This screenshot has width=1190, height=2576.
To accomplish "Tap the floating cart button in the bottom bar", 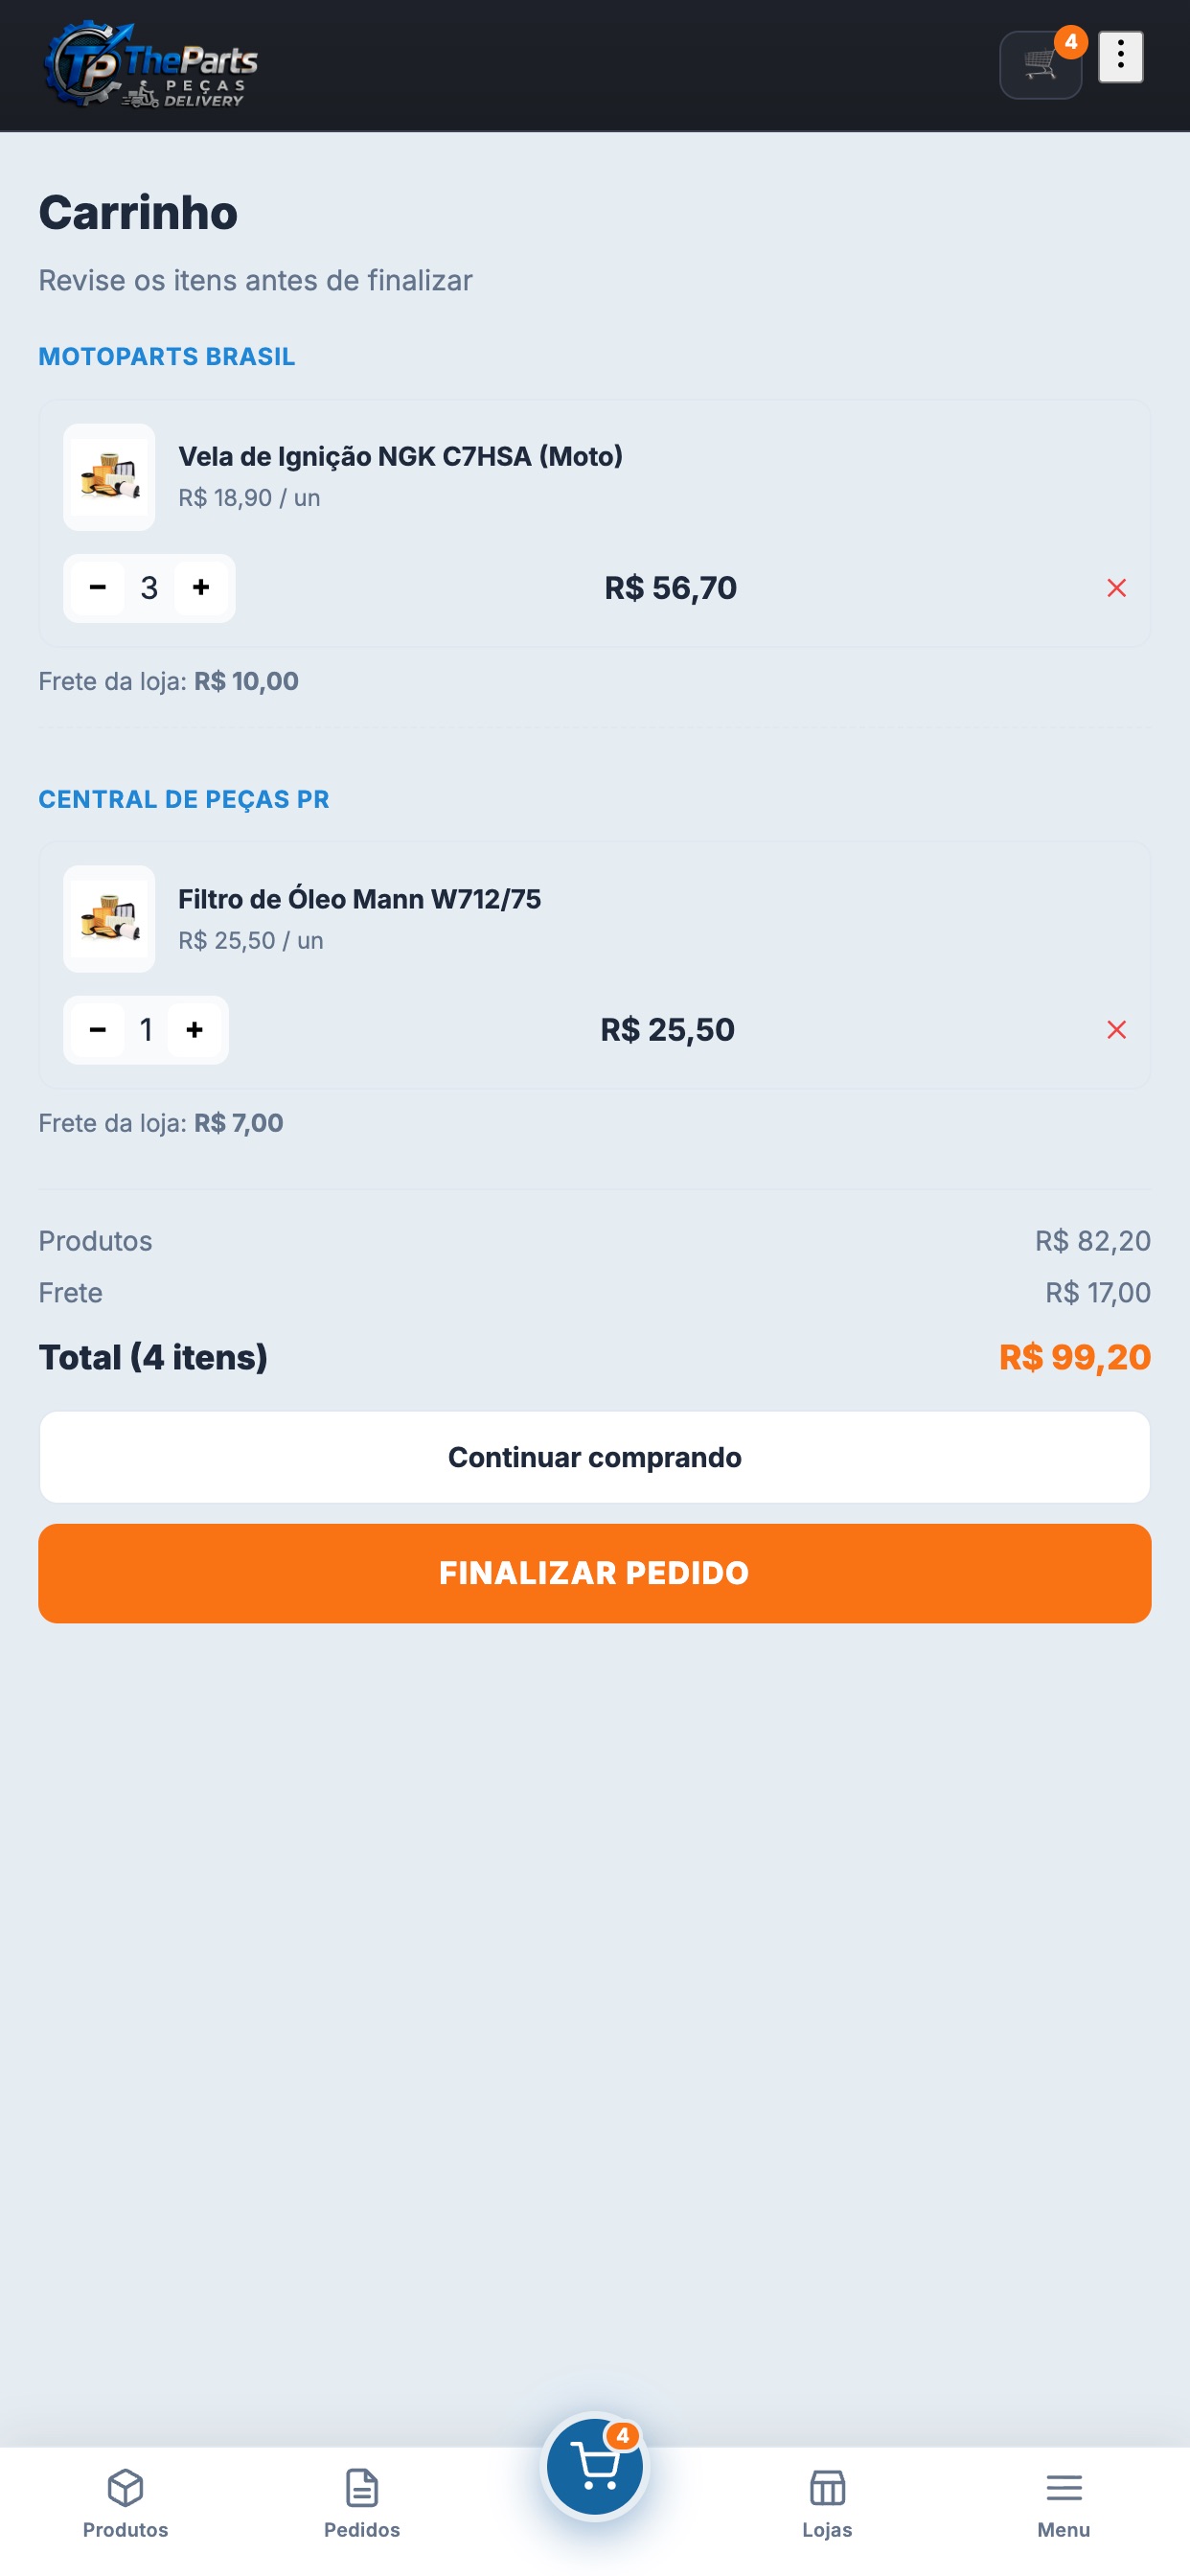I will pos(595,2467).
